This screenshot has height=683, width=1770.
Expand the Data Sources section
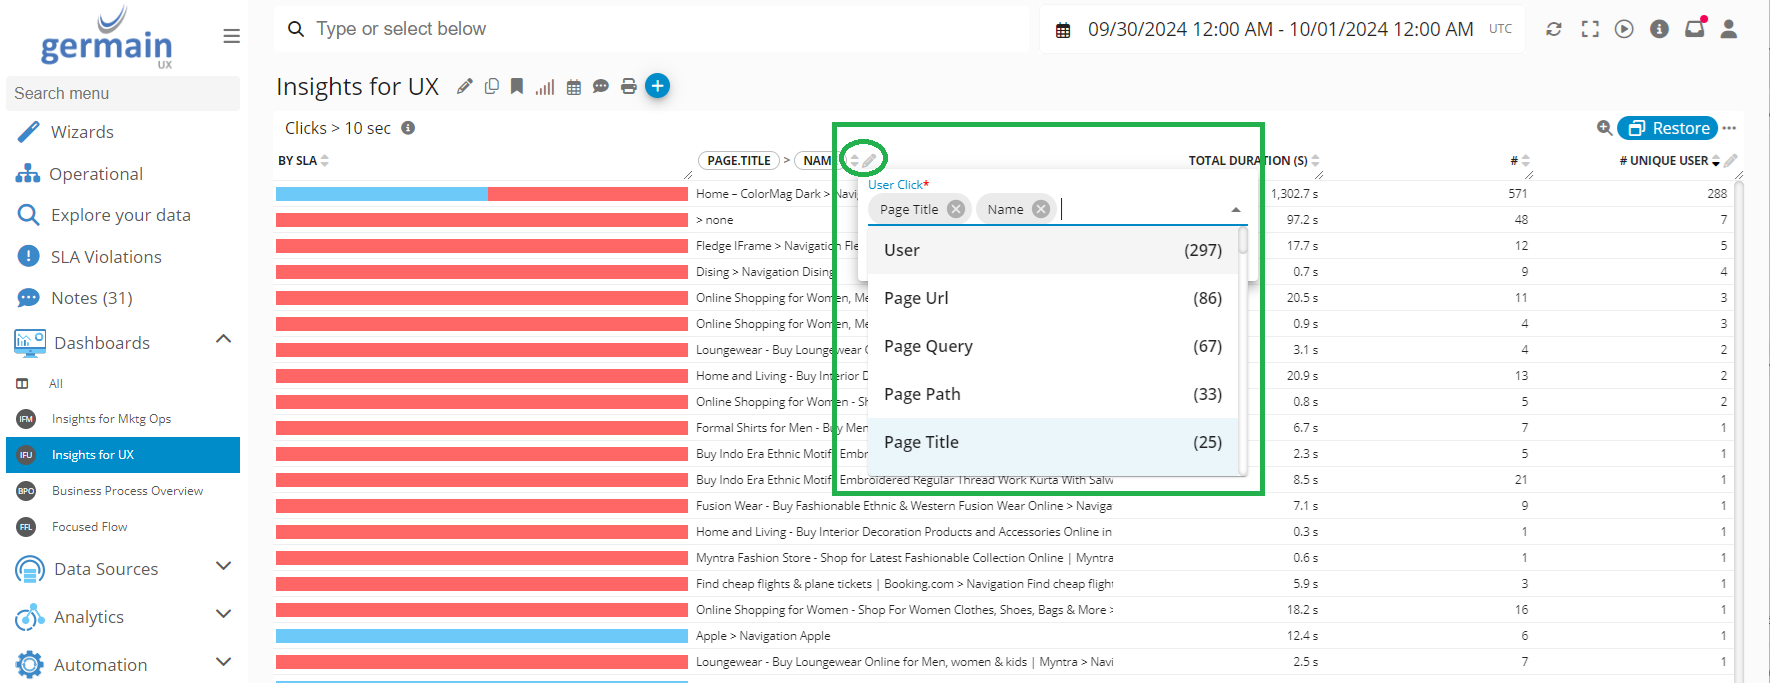coord(224,567)
